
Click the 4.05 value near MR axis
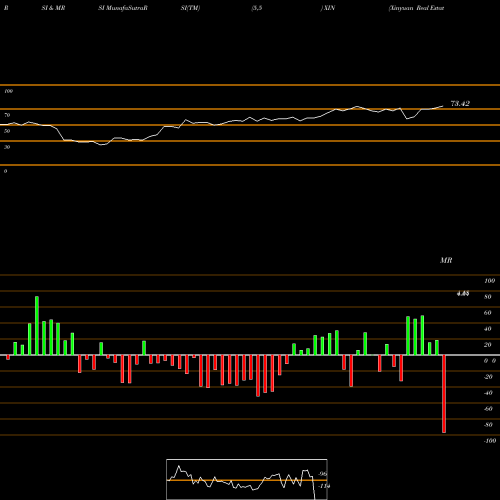tap(463, 293)
